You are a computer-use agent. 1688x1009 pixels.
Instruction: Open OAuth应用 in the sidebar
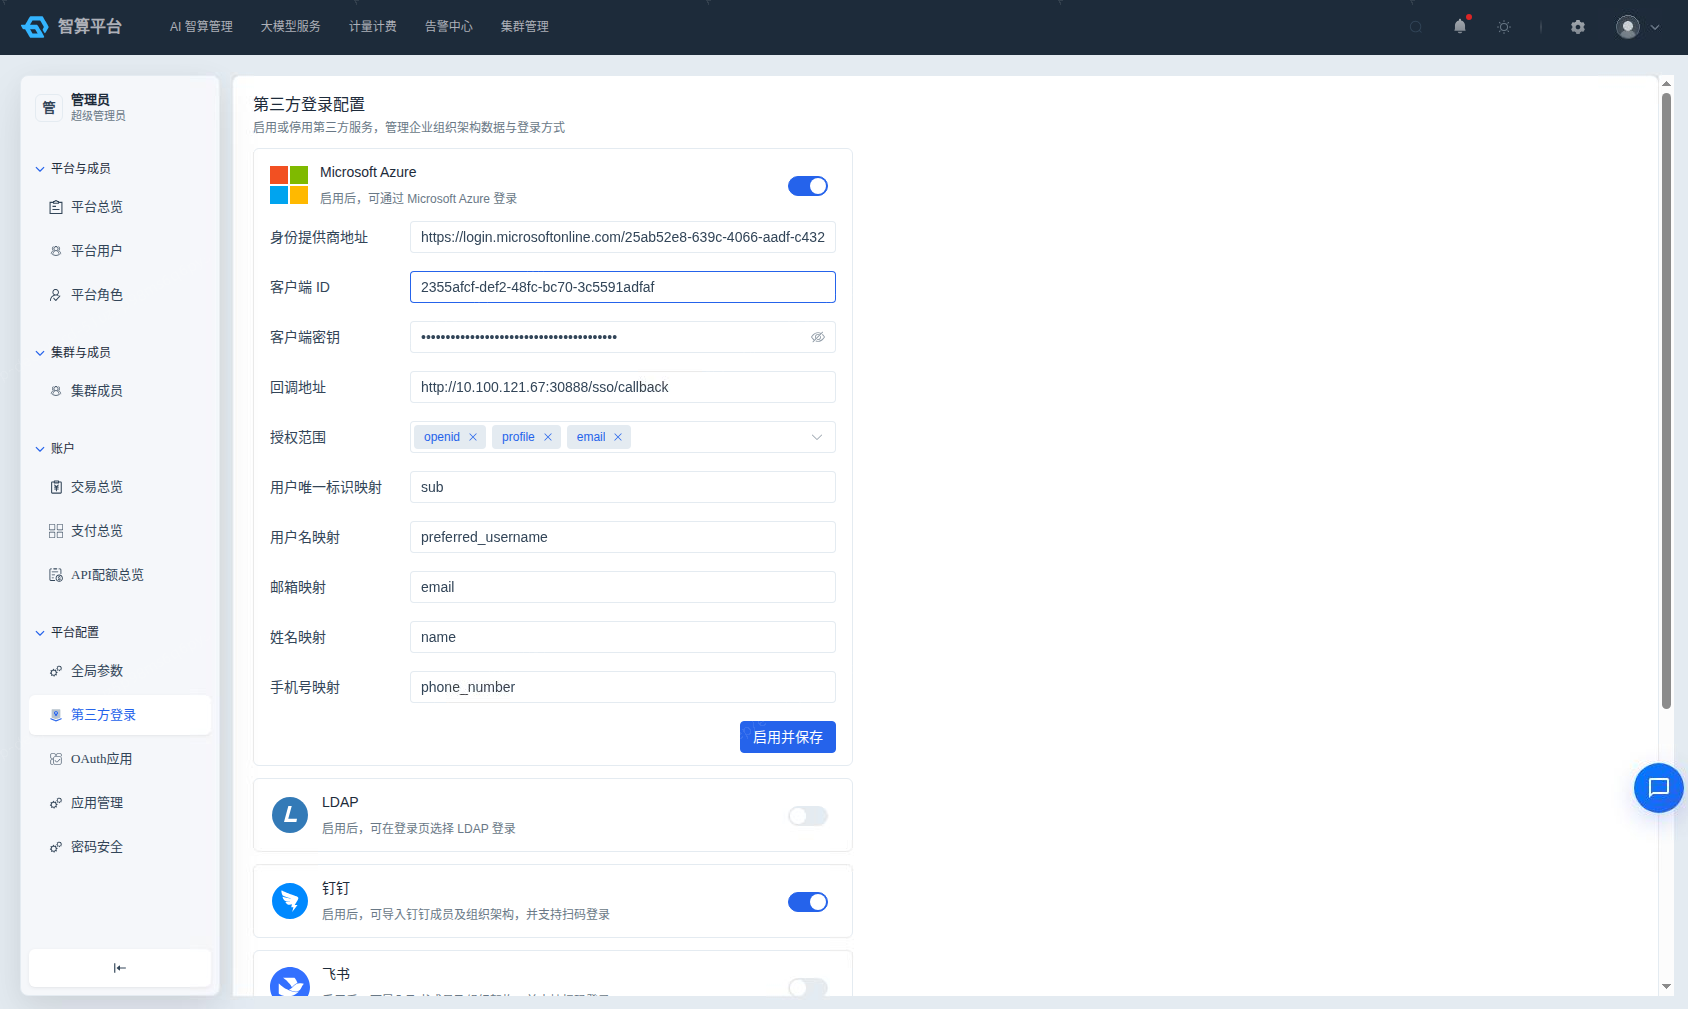120,759
